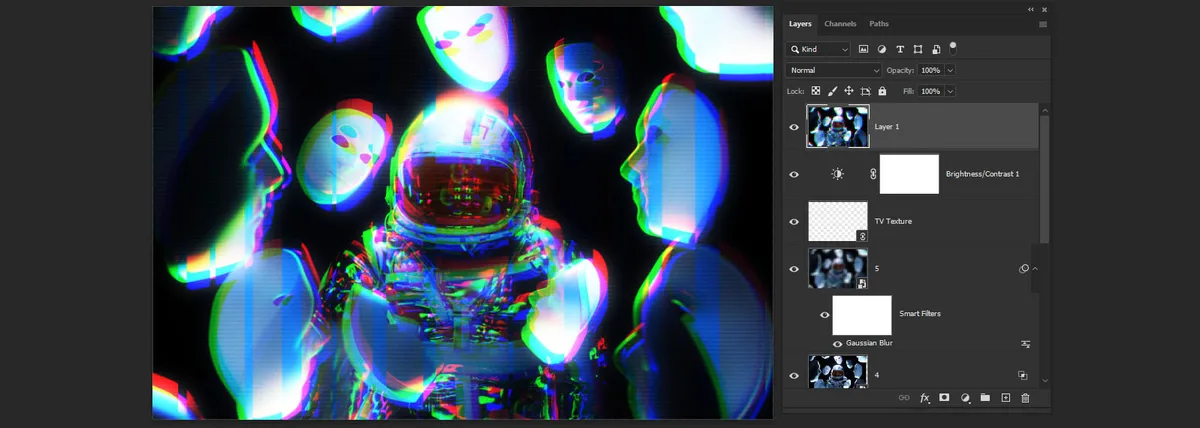The width and height of the screenshot is (1200, 428).
Task: Click the Opacity 100% value field
Action: tap(930, 70)
